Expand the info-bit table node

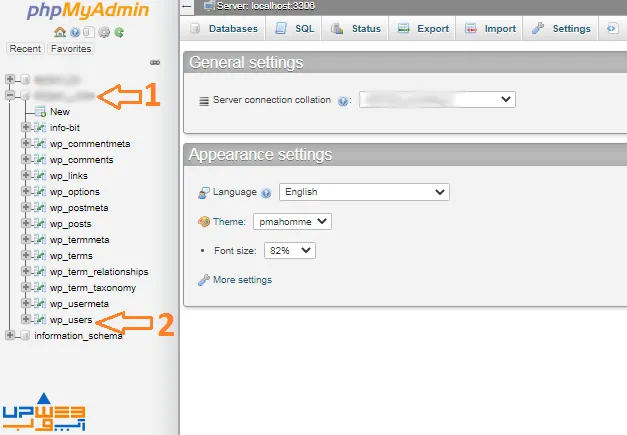coord(26,127)
